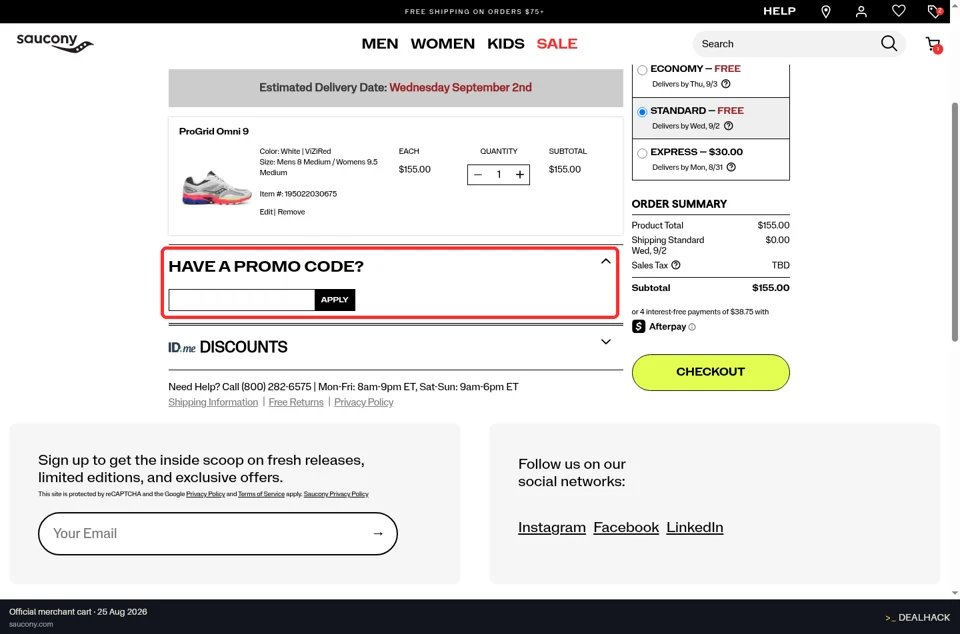Proceed with the CHECKOUT button

point(710,372)
